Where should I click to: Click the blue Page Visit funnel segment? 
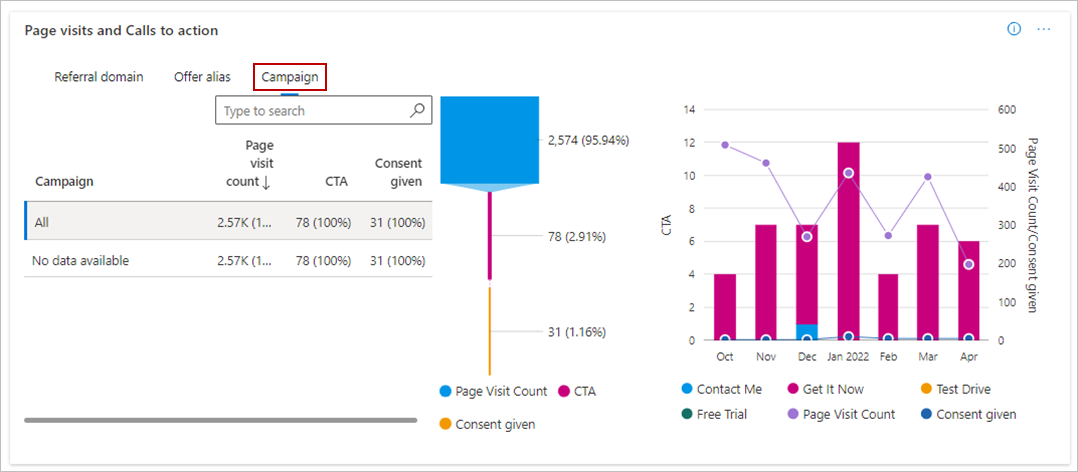tap(490, 140)
